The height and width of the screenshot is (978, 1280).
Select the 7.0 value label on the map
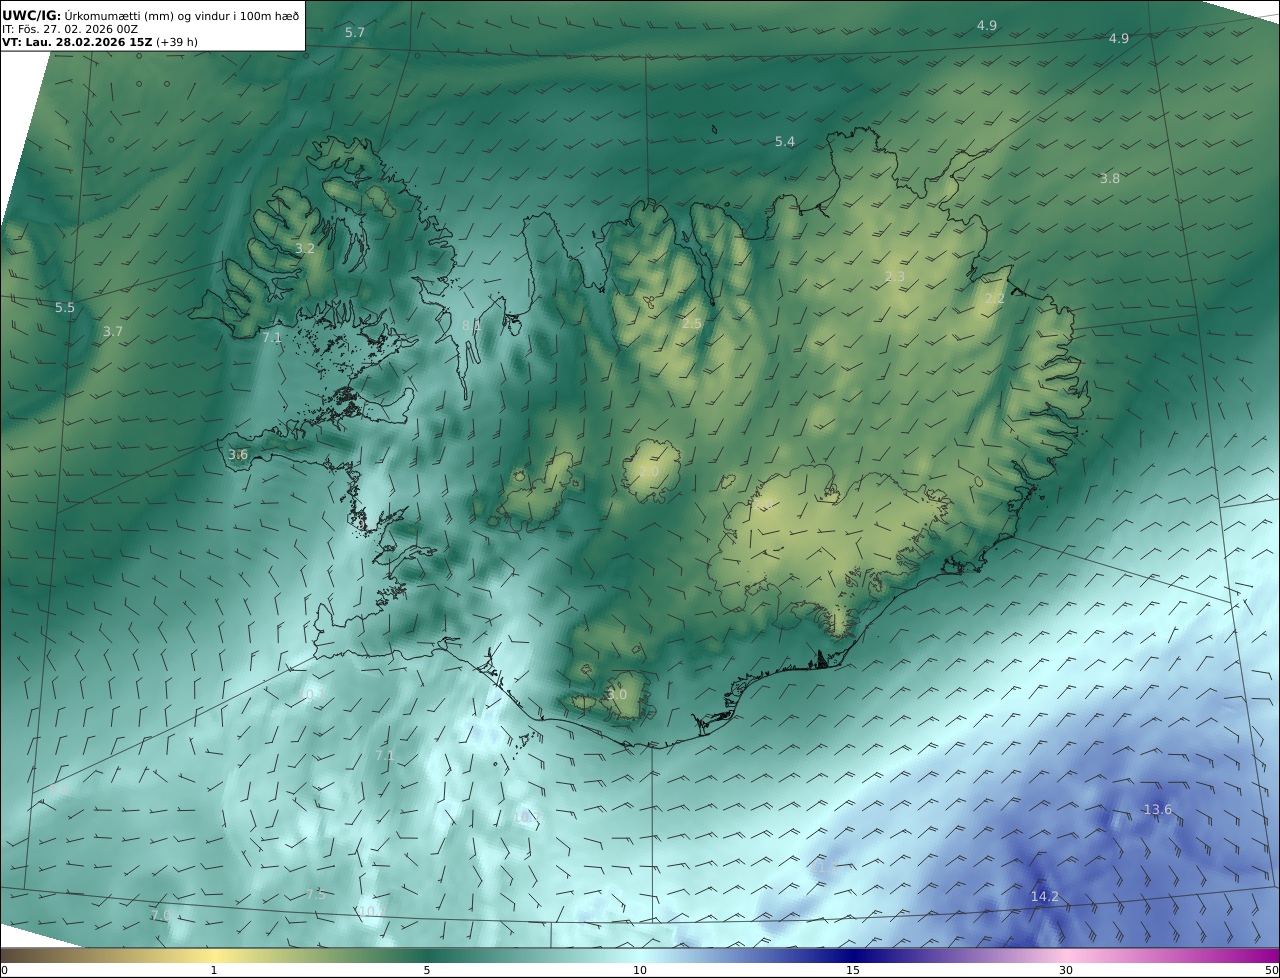pyautogui.click(x=160, y=915)
